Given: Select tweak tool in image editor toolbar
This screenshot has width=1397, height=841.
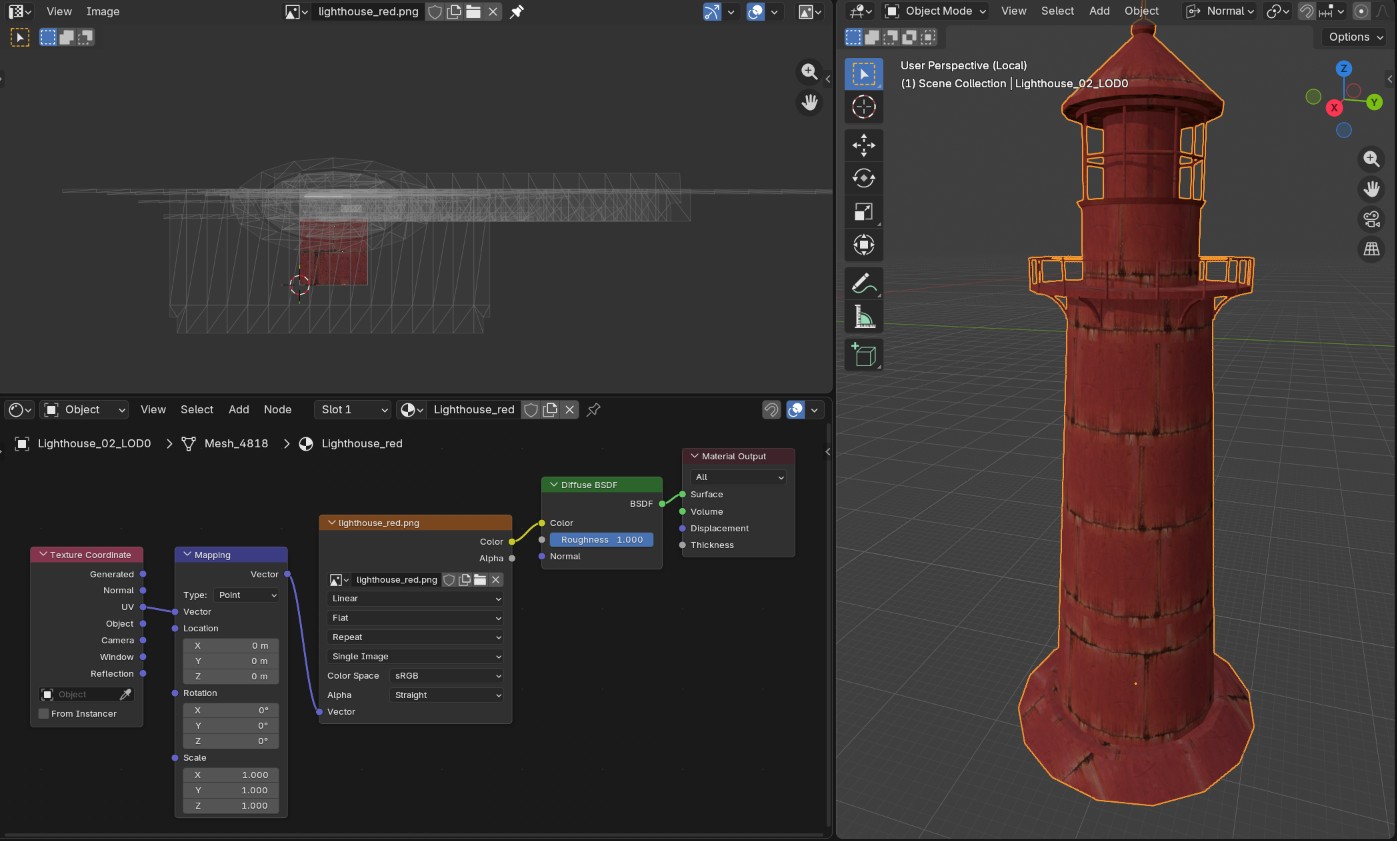Looking at the screenshot, I should point(20,37).
